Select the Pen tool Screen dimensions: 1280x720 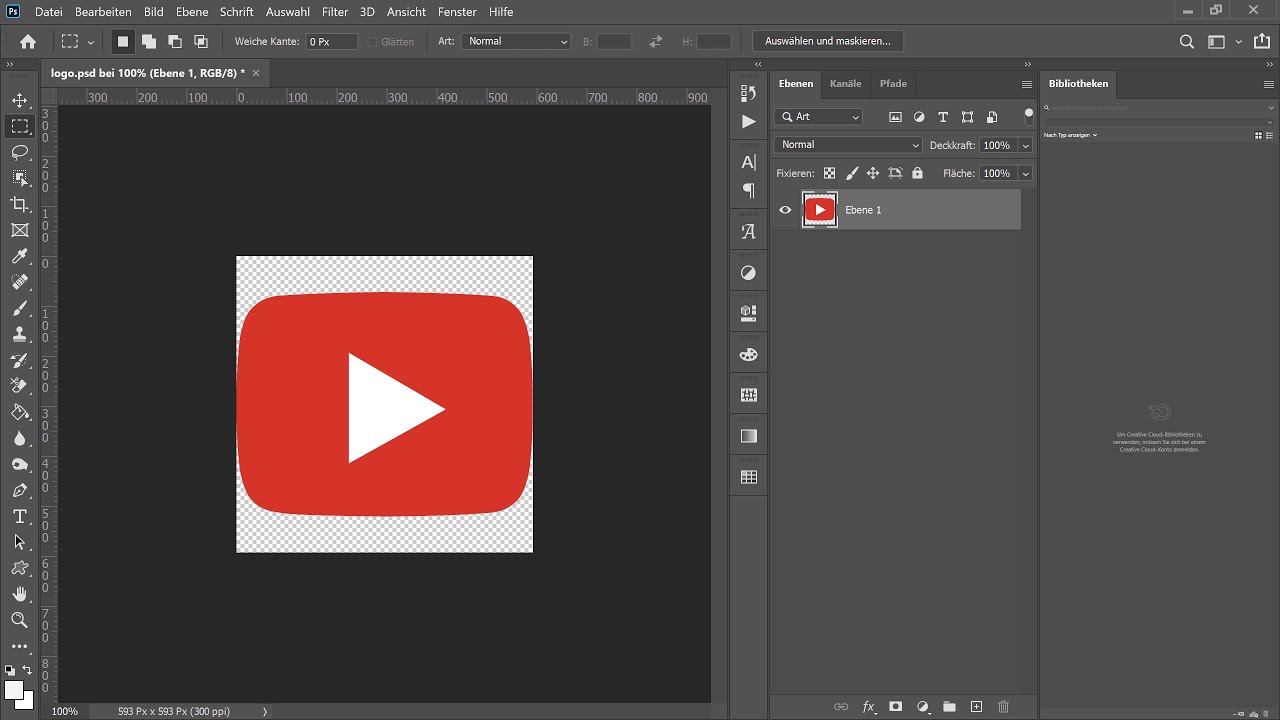tap(19, 490)
